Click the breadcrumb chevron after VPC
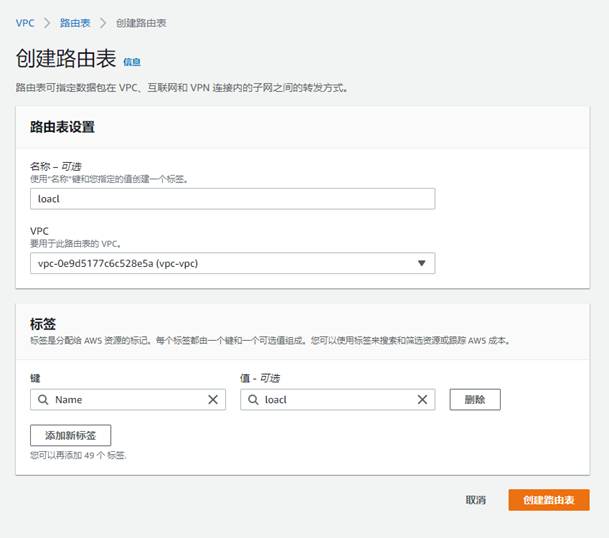609x538 pixels. [47, 23]
